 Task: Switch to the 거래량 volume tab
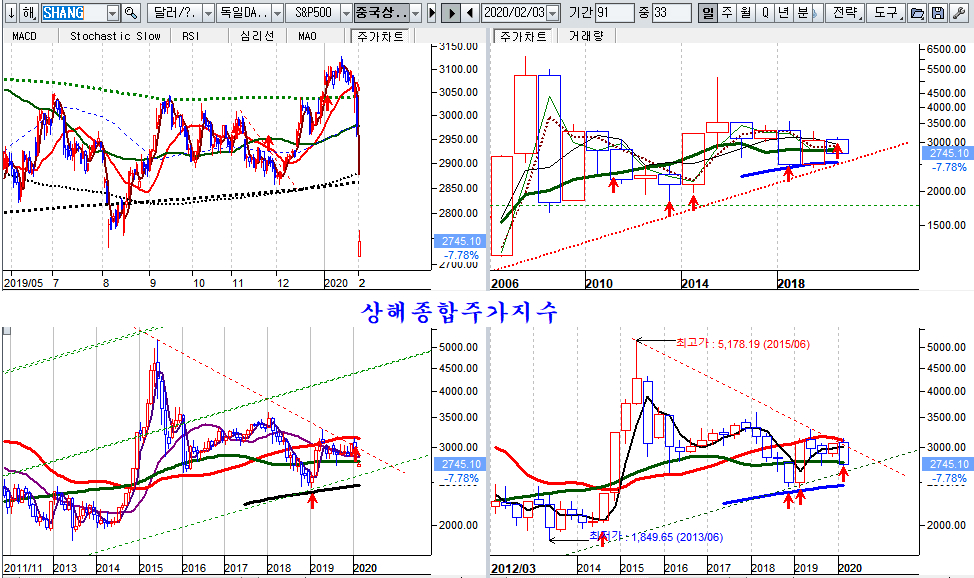coord(586,36)
